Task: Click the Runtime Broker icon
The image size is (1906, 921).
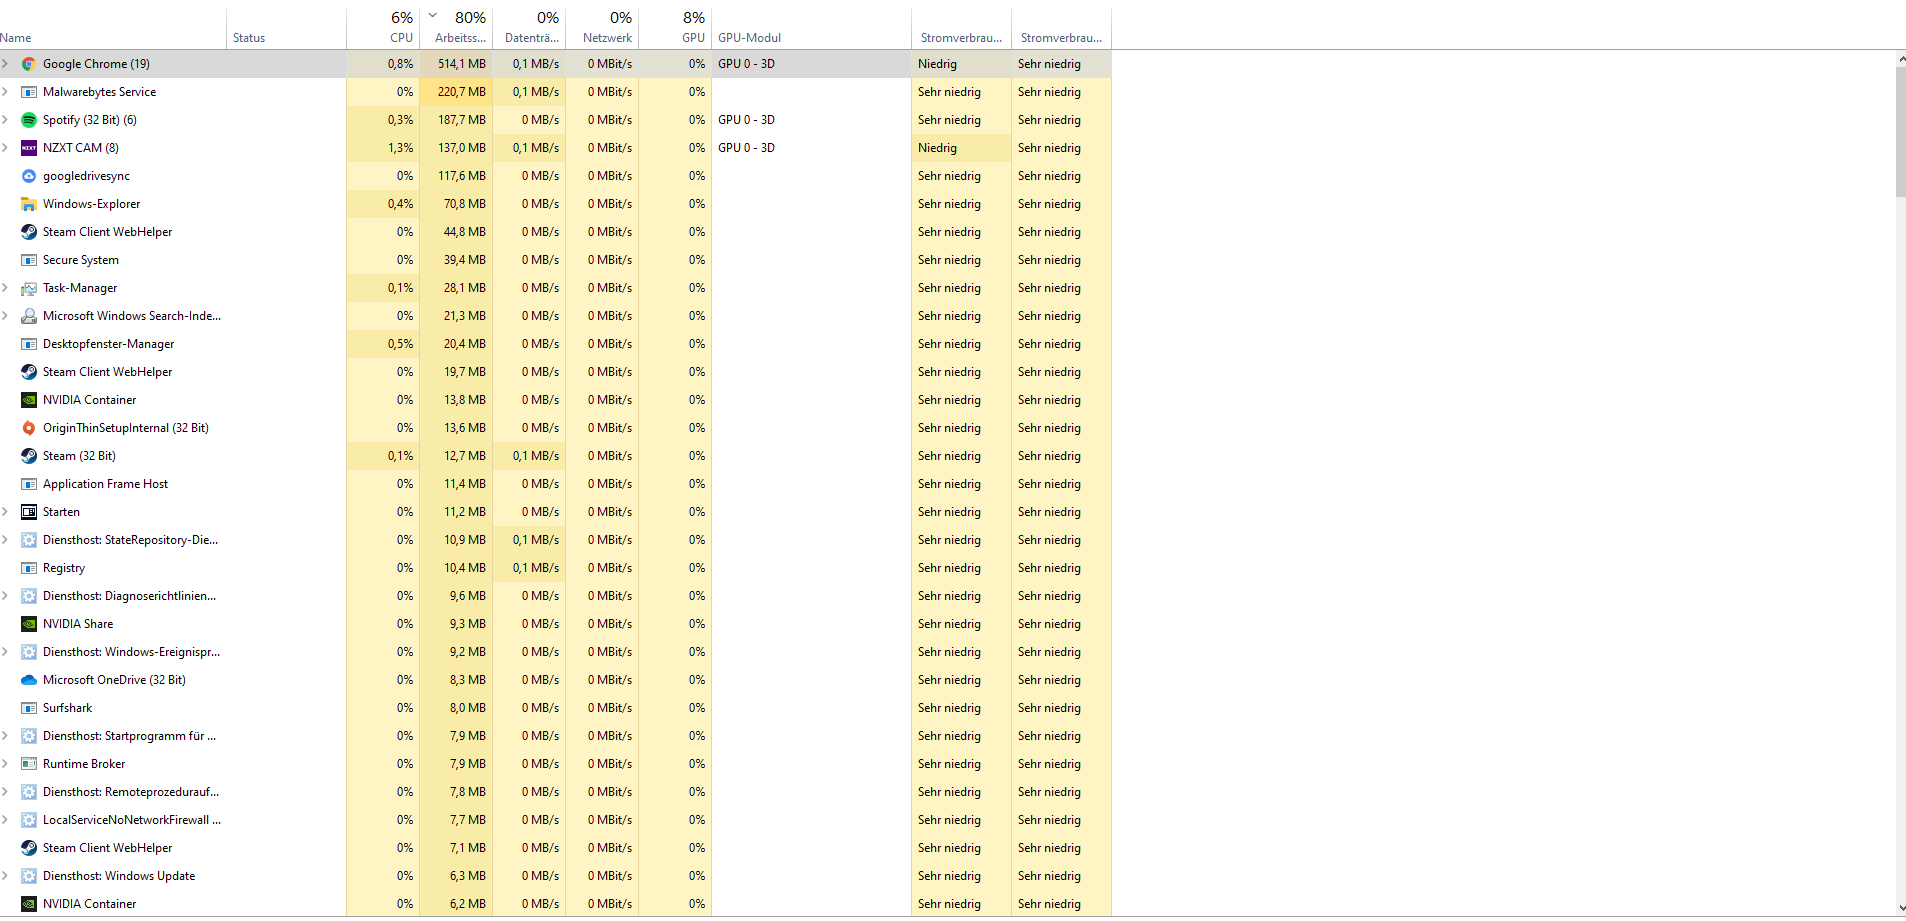Action: click(x=29, y=764)
